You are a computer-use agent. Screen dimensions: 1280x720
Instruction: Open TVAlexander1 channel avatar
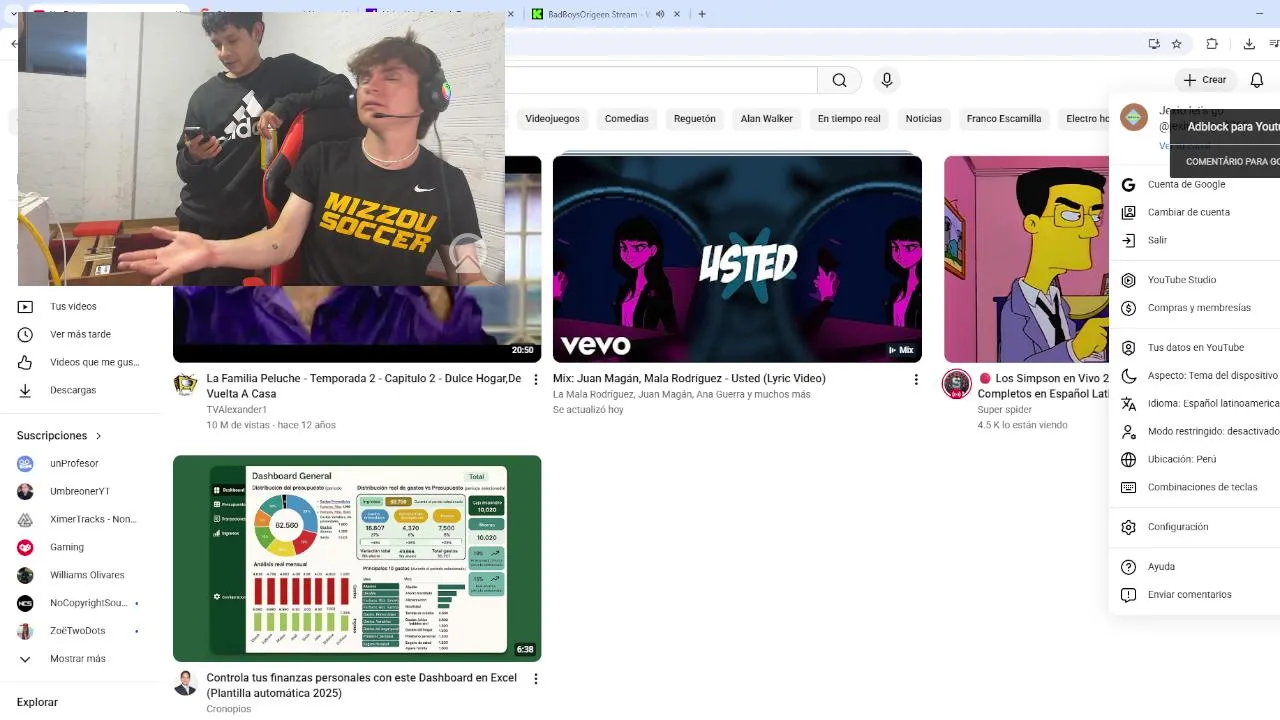click(x=185, y=384)
